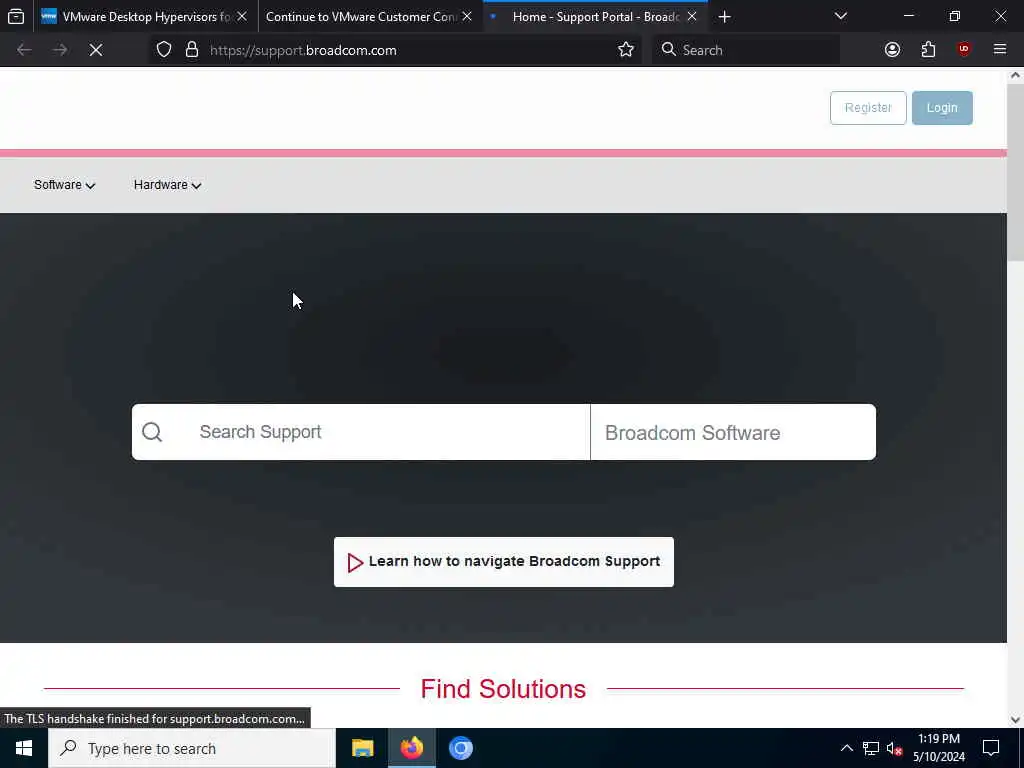1024x768 pixels.
Task: Open the Broadcom Software category dropdown
Action: (x=733, y=432)
